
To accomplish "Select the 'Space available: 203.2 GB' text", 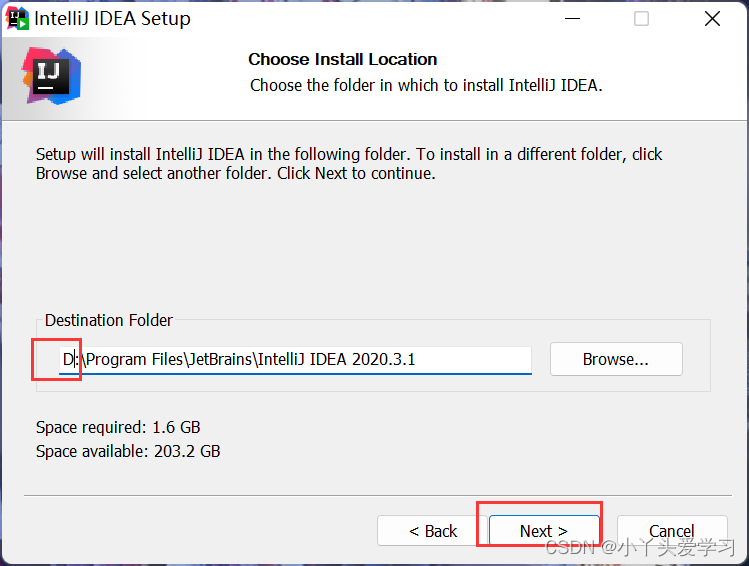I will pos(128,451).
